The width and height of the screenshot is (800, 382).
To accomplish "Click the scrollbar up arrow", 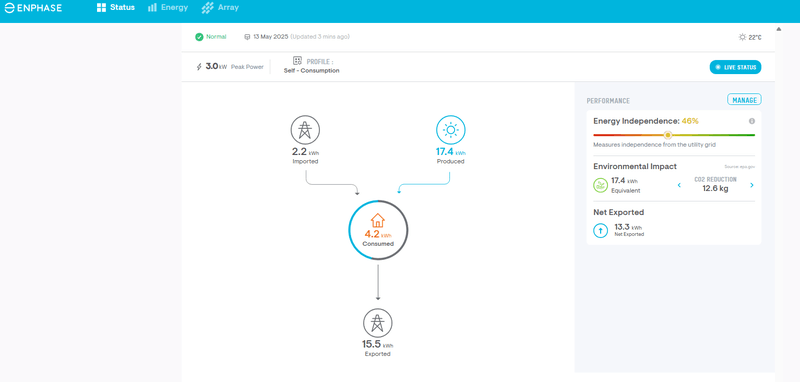I will (x=779, y=29).
